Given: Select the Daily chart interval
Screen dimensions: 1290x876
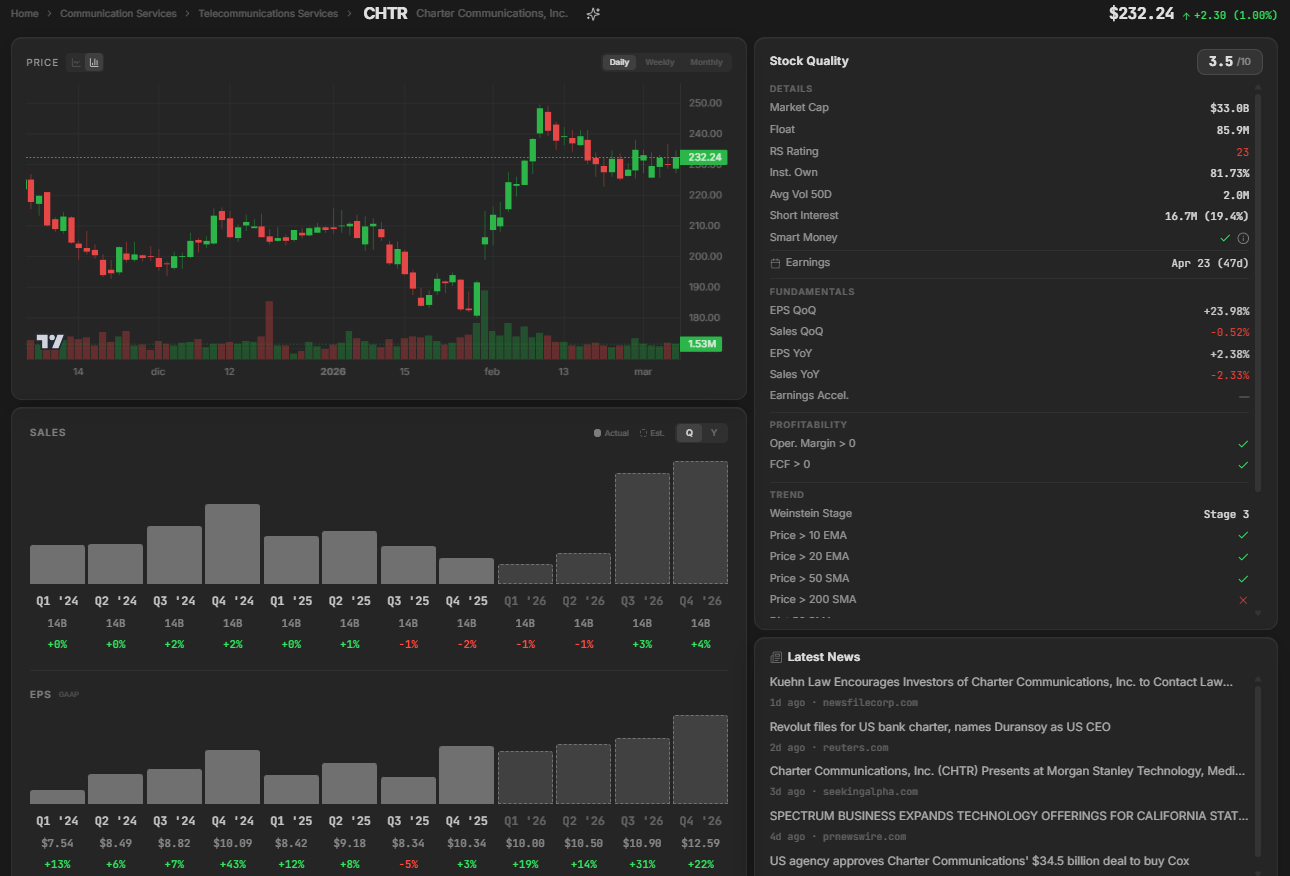Looking at the screenshot, I should (x=619, y=62).
